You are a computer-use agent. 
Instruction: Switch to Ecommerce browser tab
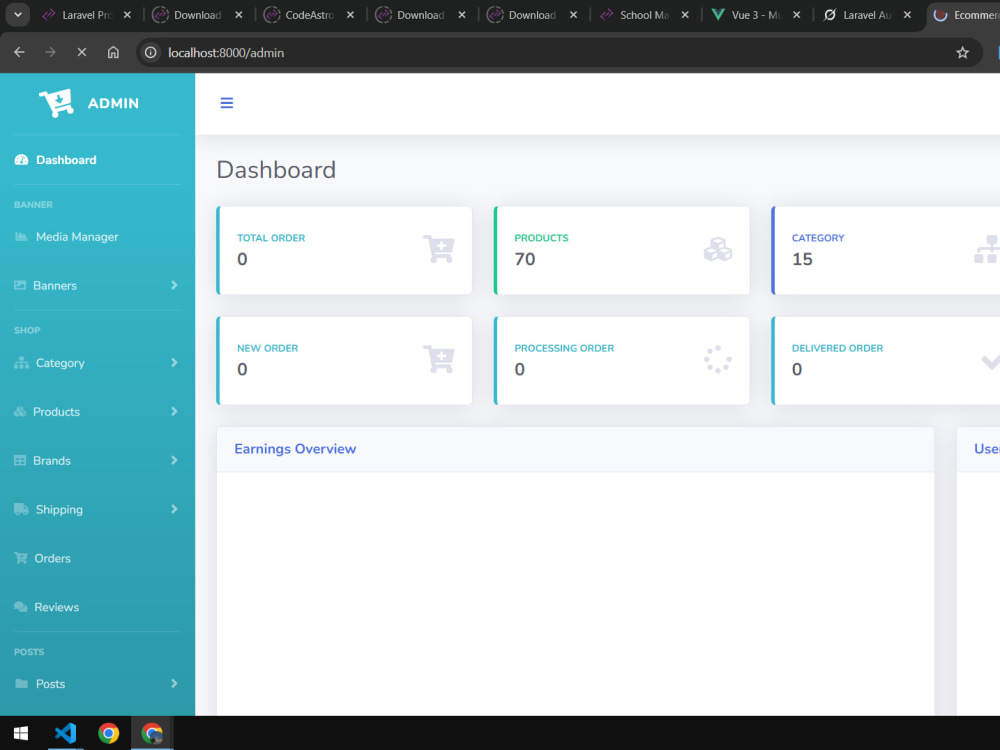click(966, 15)
